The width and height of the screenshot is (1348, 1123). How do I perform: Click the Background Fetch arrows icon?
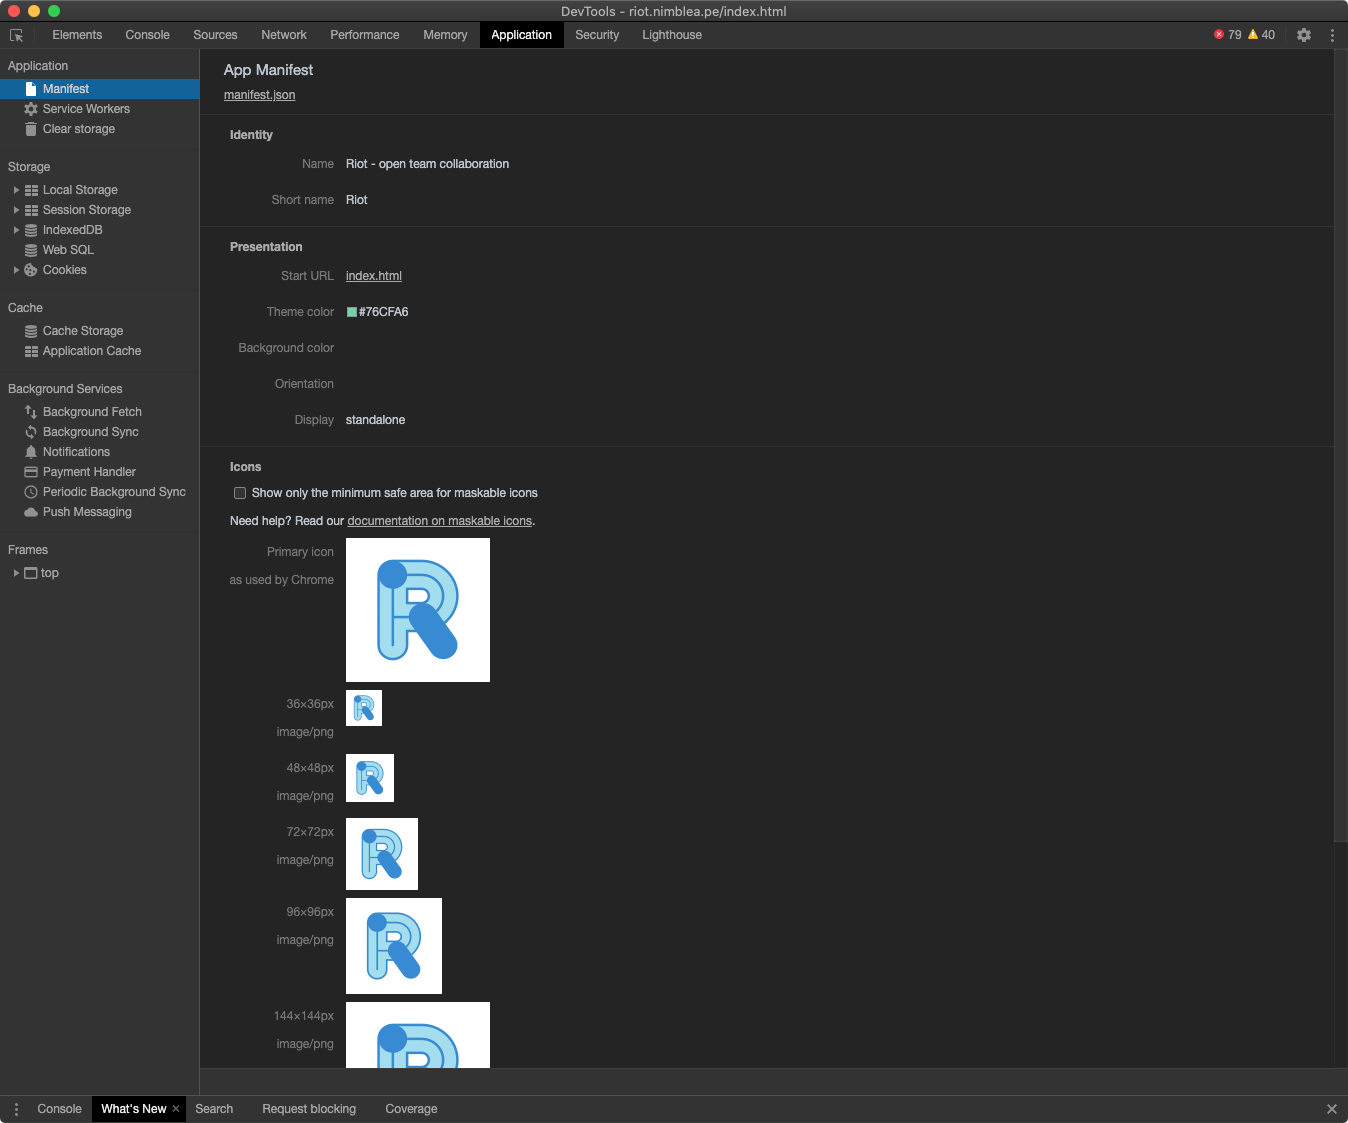(x=31, y=412)
